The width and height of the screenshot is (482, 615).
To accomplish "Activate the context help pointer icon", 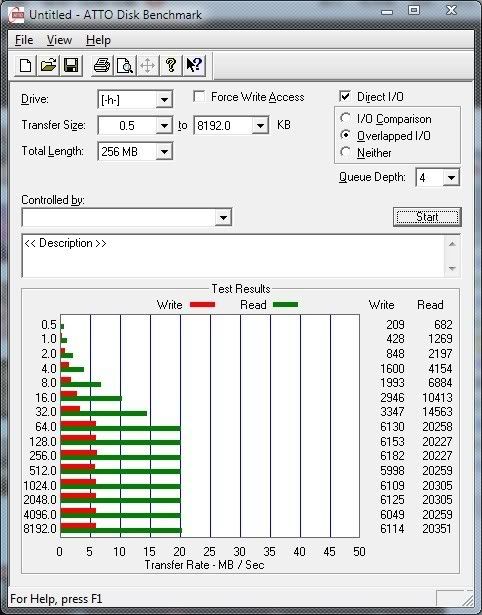I will click(x=194, y=65).
